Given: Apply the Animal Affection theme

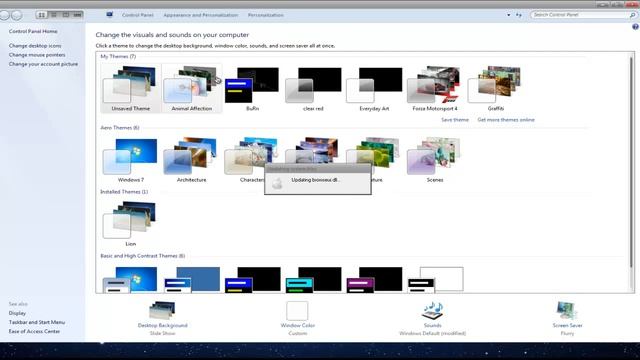Looking at the screenshot, I should 191,88.
